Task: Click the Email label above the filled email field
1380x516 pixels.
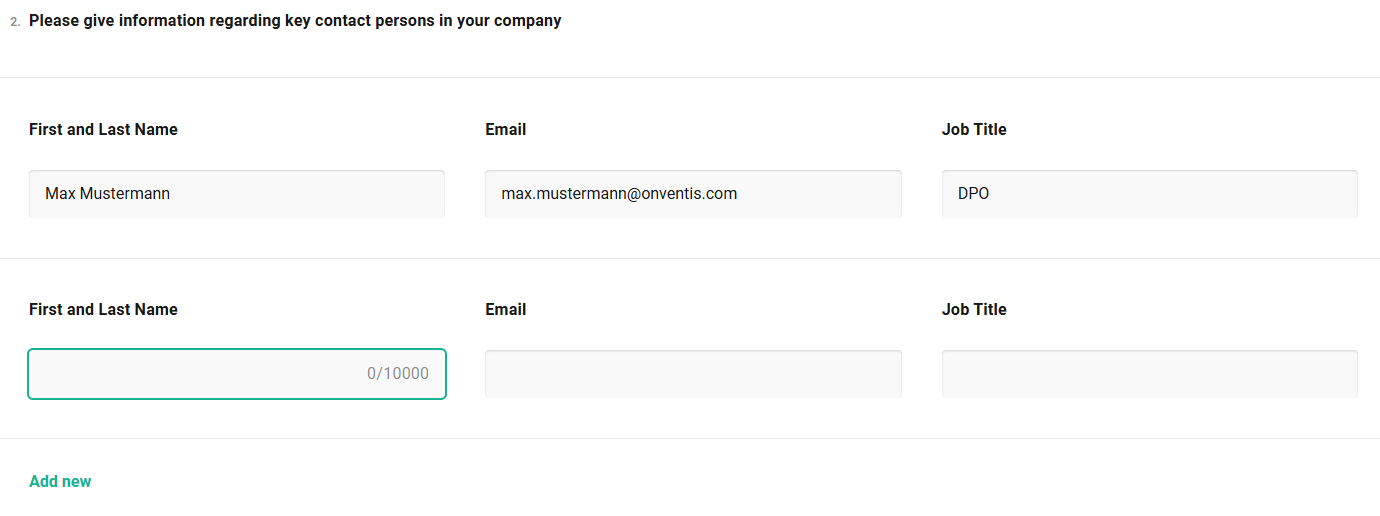Action: pos(505,129)
